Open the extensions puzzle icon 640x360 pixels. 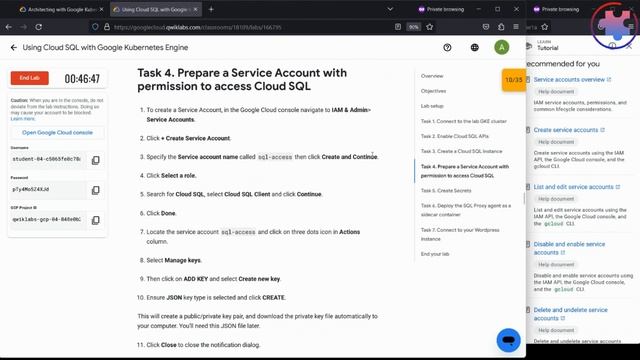tap(501, 27)
